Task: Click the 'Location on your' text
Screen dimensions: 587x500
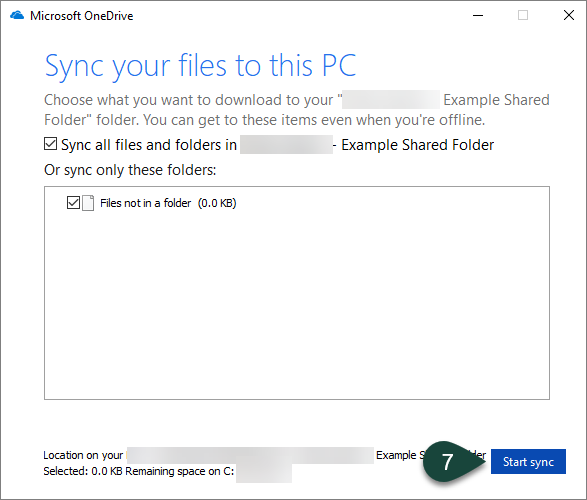Action: [83, 455]
